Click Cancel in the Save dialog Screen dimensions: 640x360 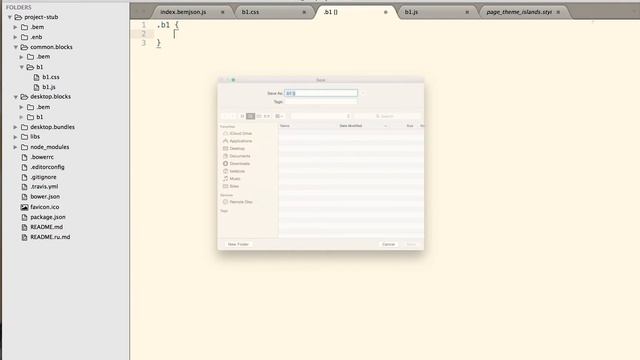tap(389, 244)
